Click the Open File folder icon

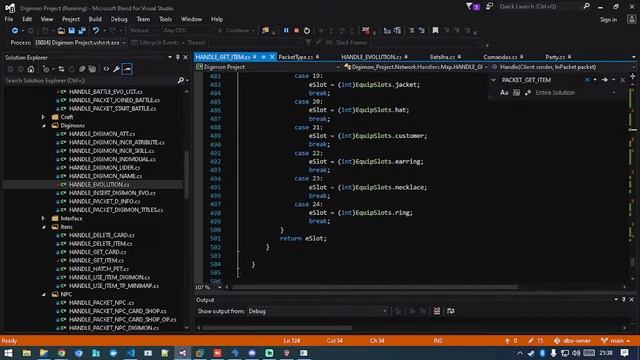click(61, 31)
